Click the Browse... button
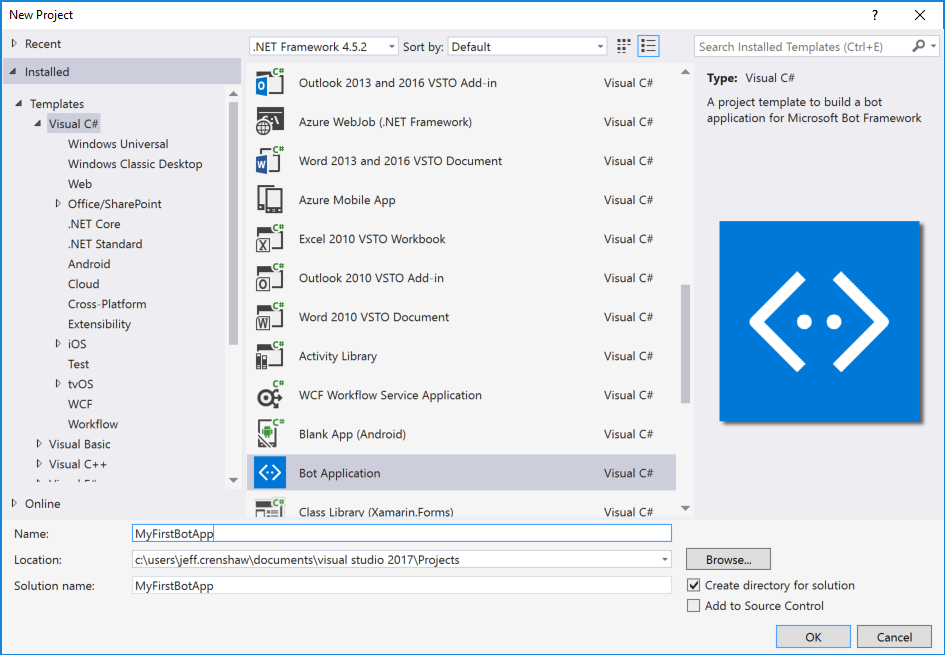 point(728,559)
